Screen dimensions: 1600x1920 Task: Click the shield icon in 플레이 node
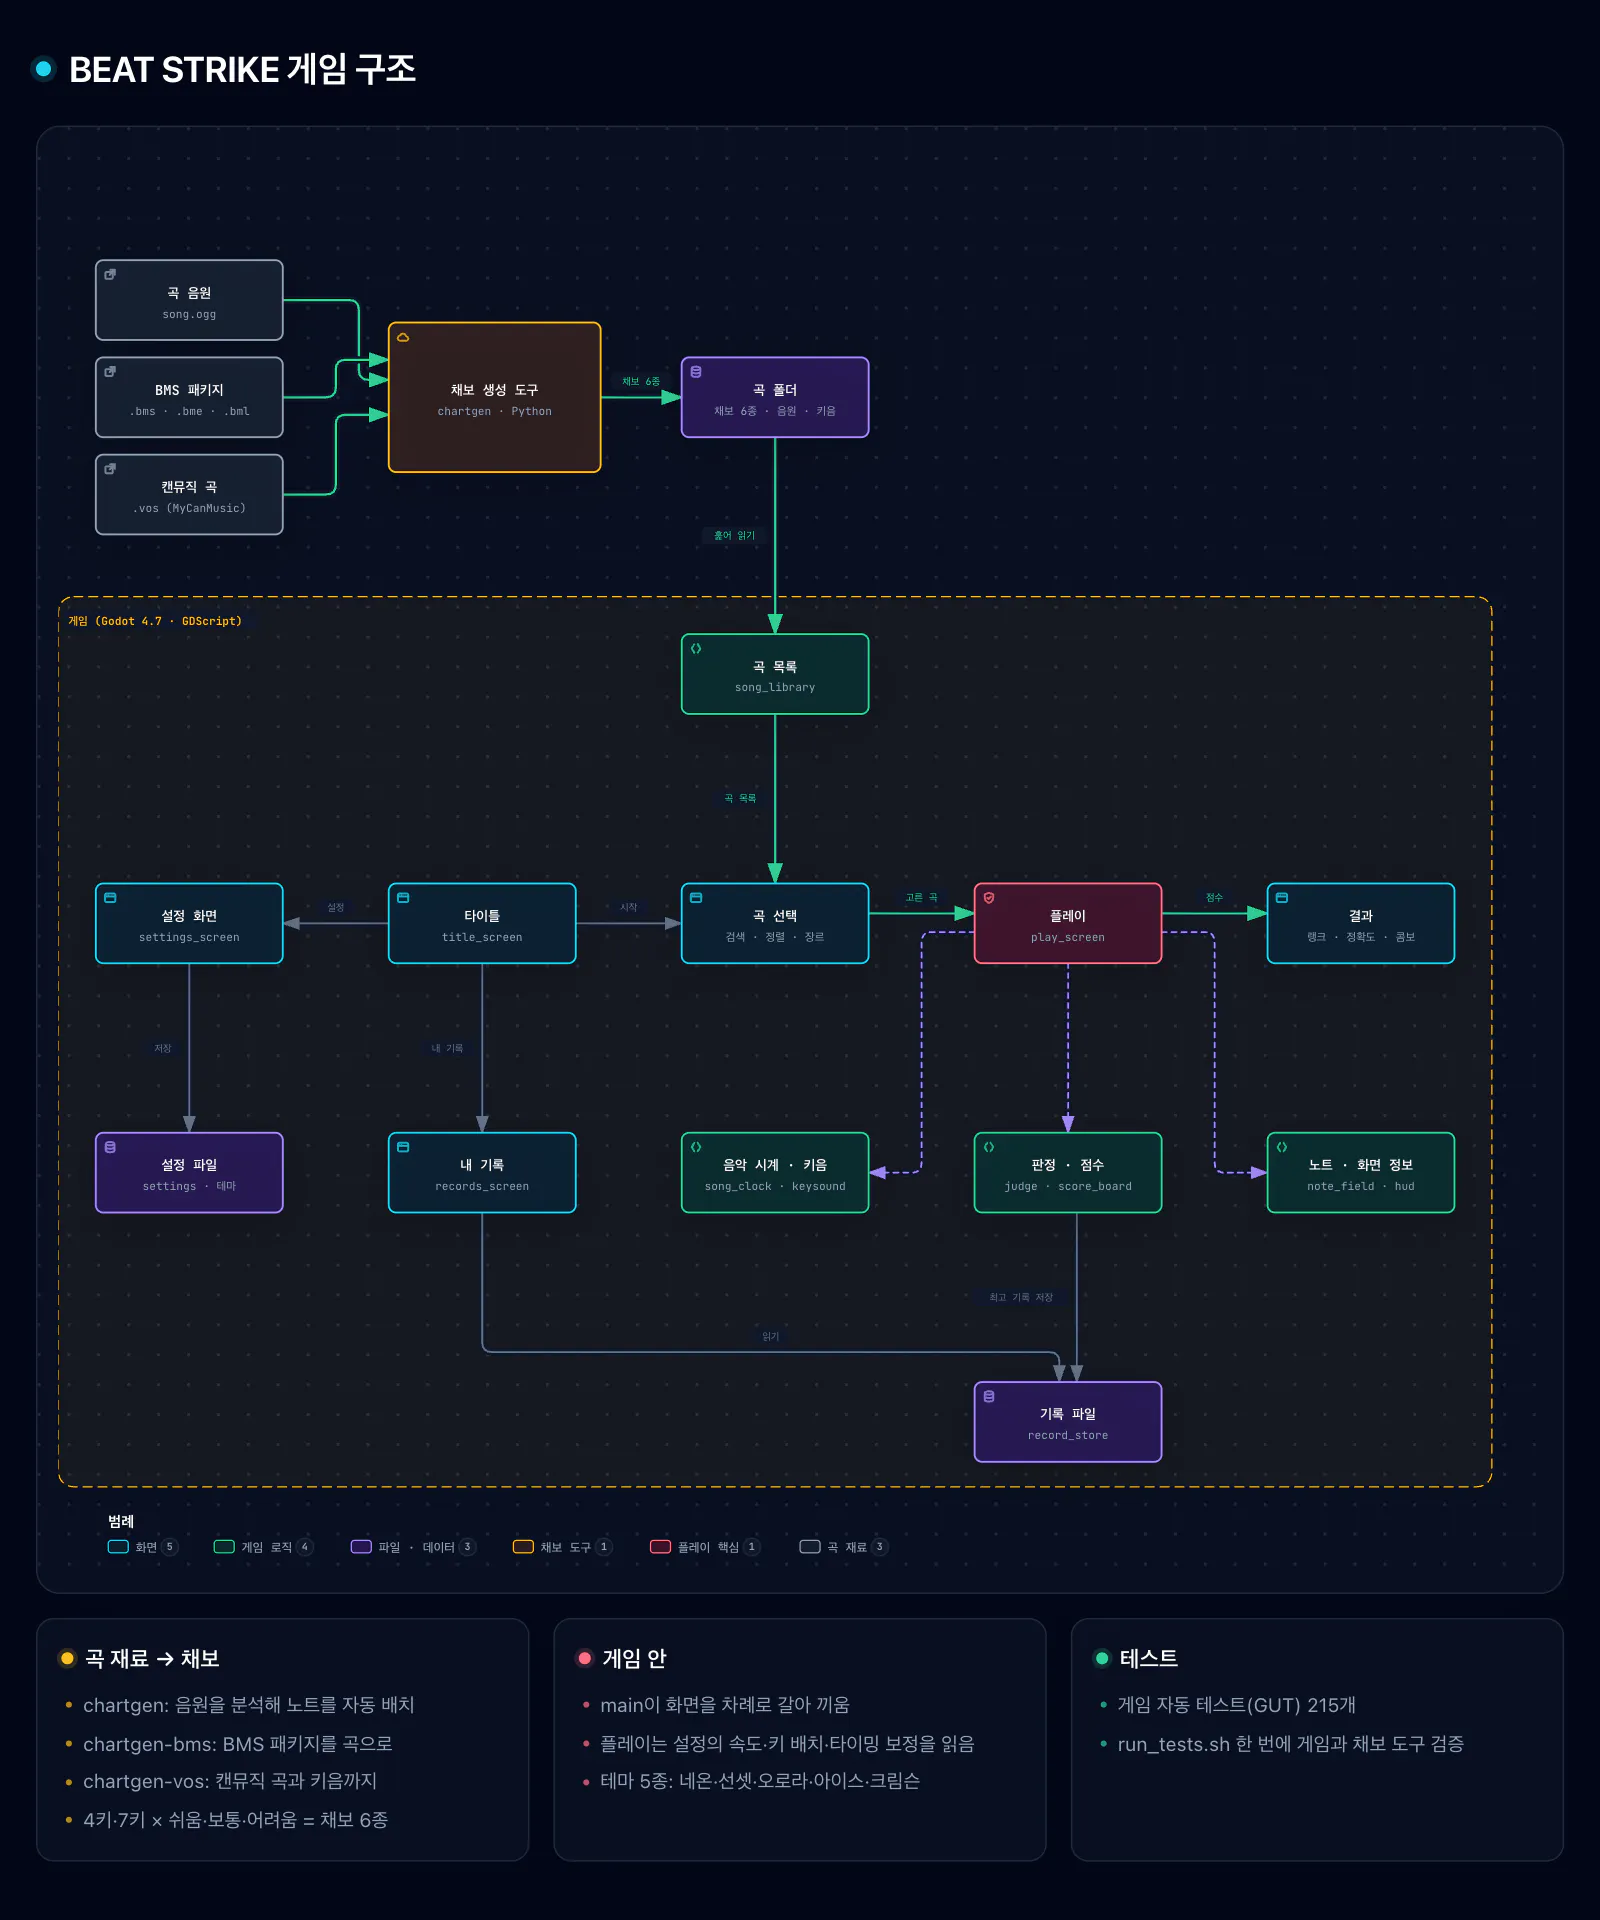[989, 898]
